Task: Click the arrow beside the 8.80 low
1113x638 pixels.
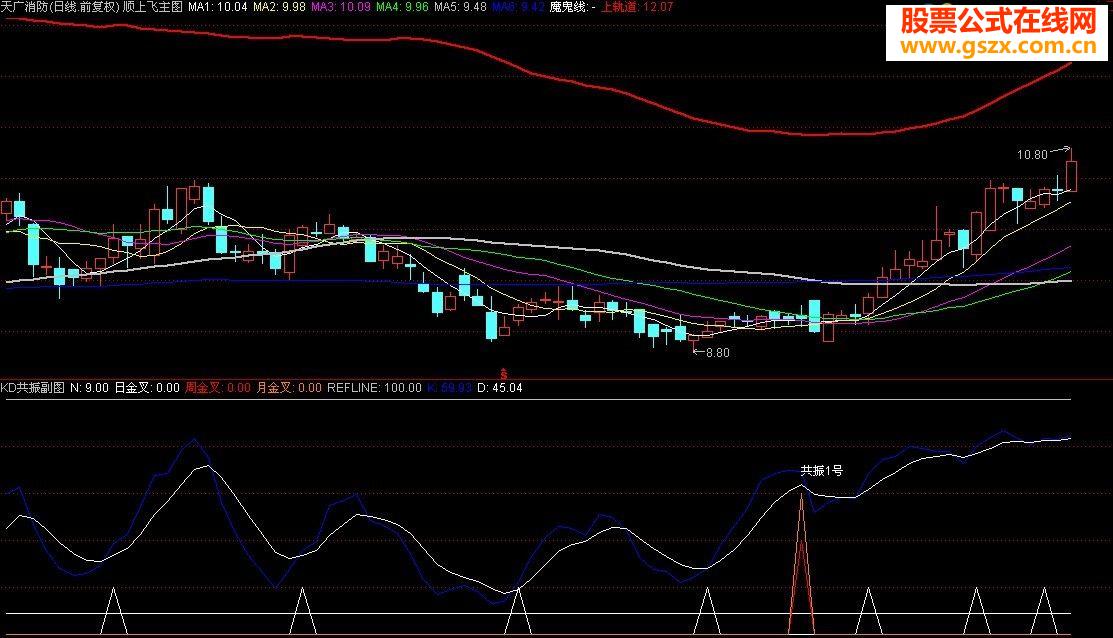Action: (698, 351)
